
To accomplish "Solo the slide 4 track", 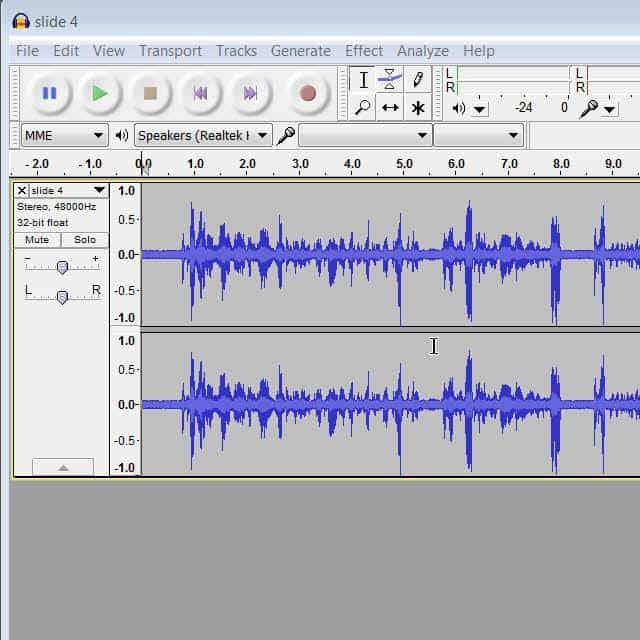I will (85, 240).
